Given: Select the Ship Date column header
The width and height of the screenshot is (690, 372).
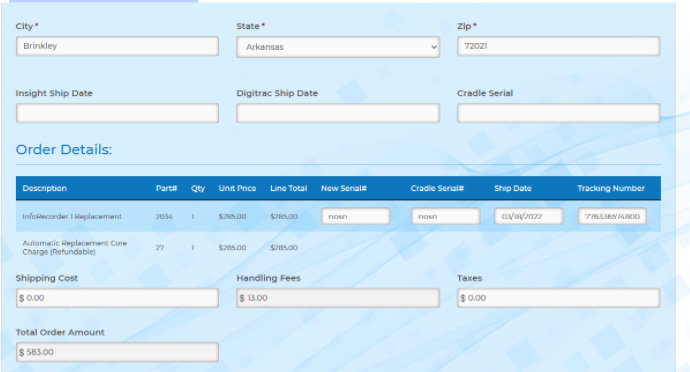Looking at the screenshot, I should point(513,188).
